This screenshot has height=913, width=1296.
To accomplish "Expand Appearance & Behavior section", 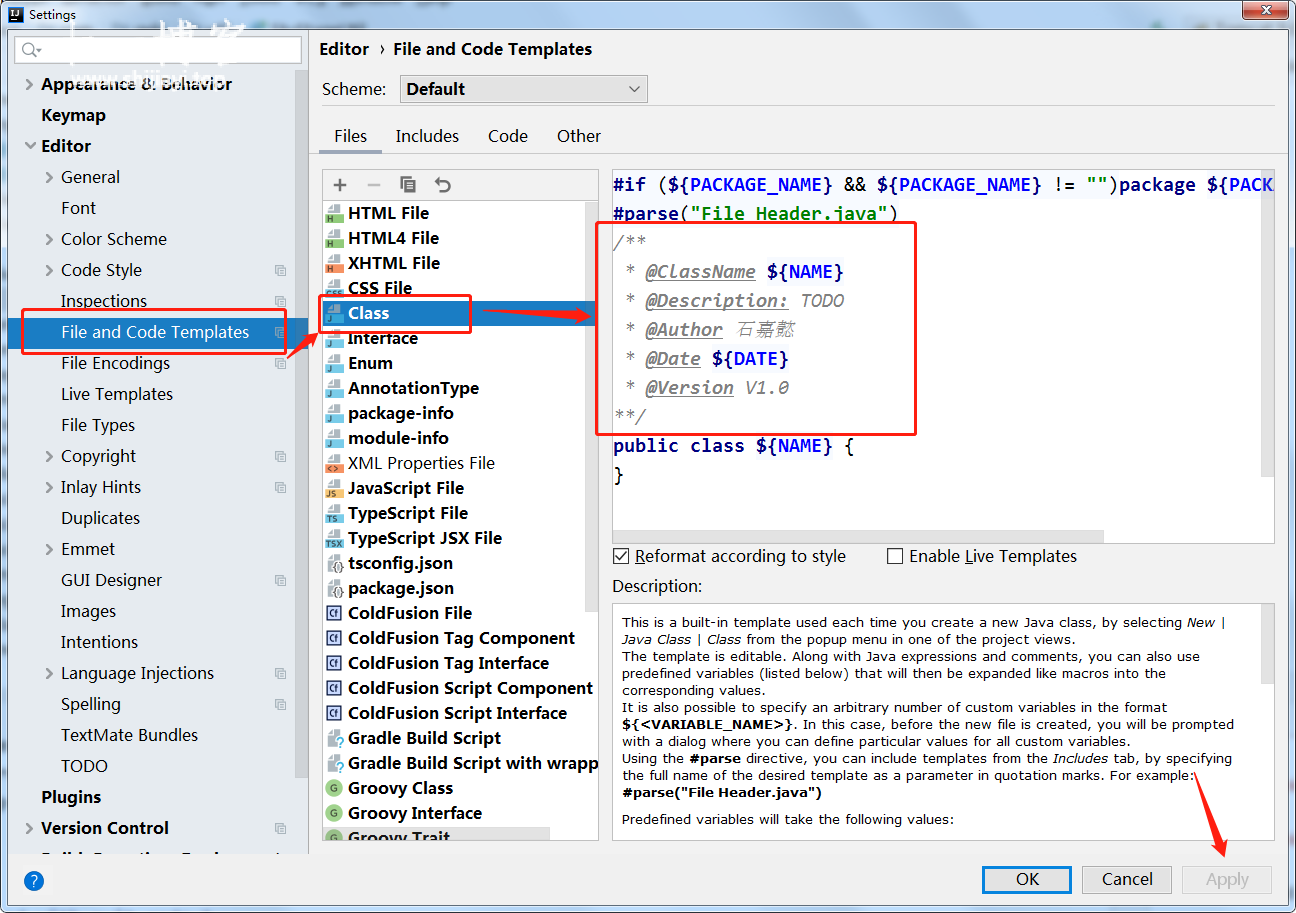I will tap(29, 84).
